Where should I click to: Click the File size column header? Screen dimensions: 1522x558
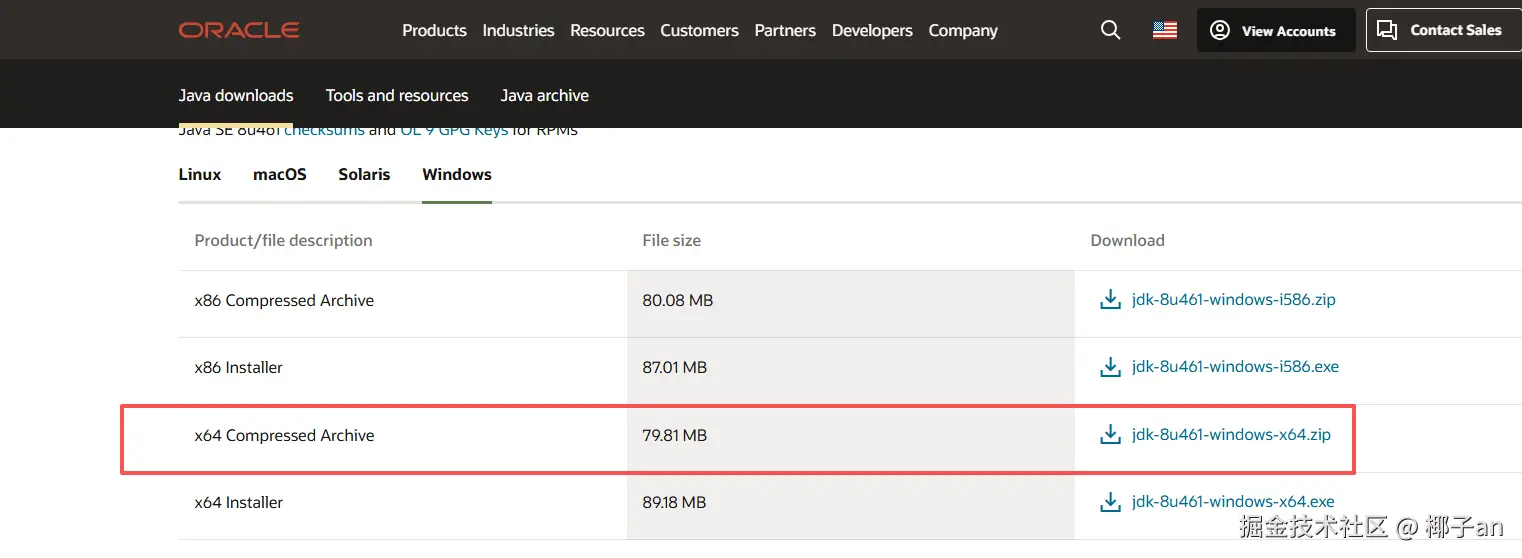[671, 240]
